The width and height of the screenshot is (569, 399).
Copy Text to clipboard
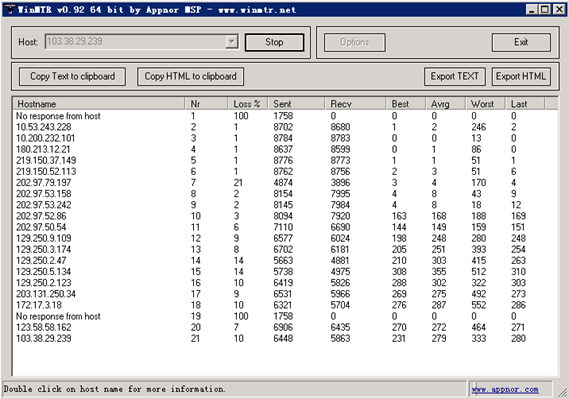(x=72, y=77)
